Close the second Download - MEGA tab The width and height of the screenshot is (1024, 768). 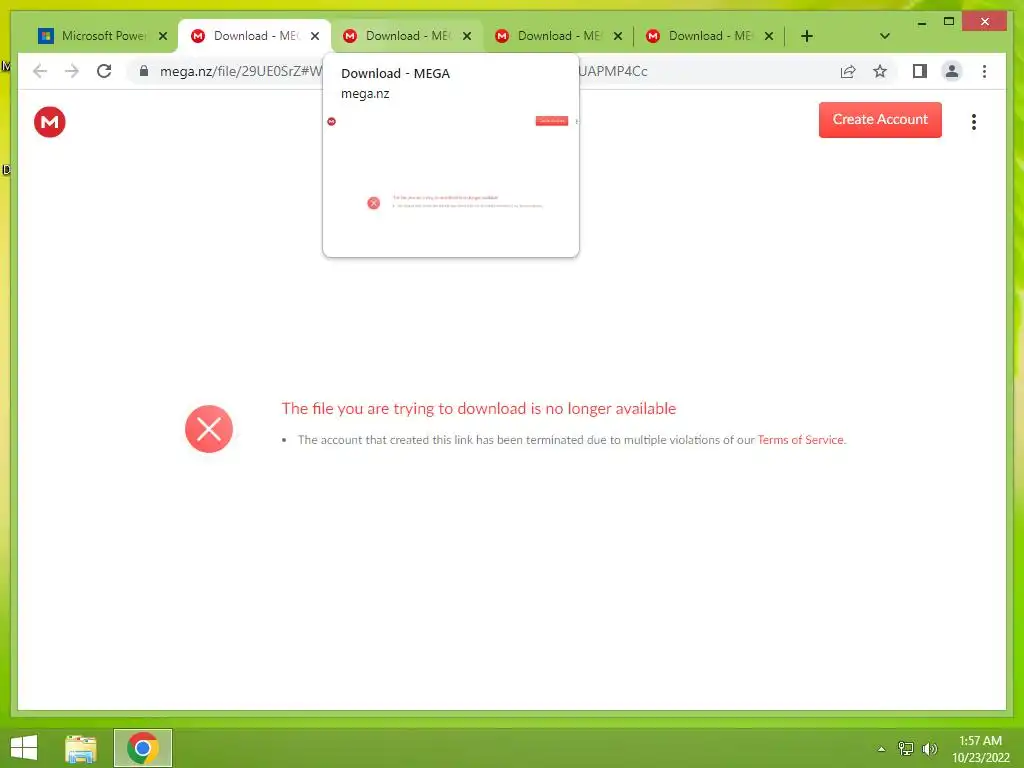[467, 36]
